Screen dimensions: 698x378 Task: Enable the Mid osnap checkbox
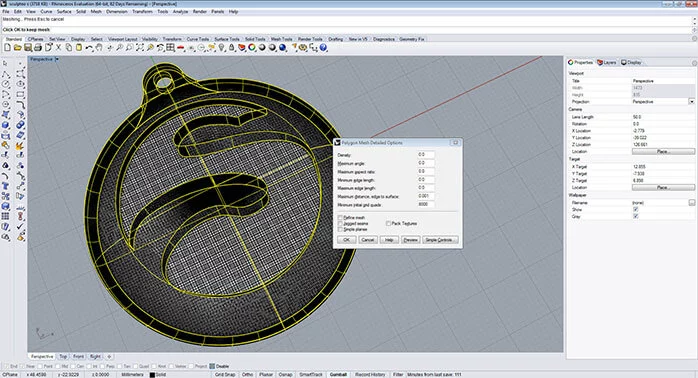tap(58, 366)
